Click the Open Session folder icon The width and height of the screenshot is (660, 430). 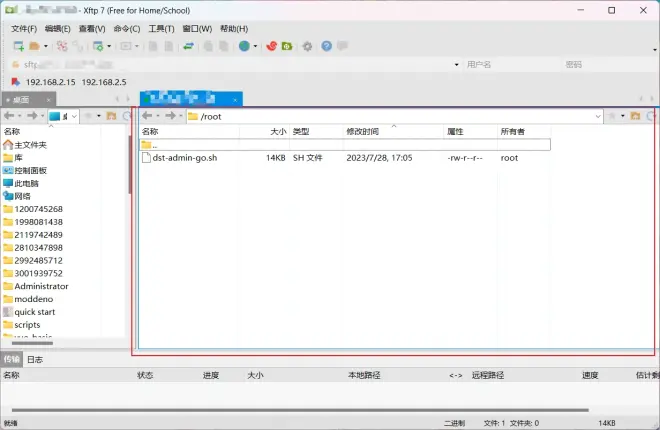(35, 46)
